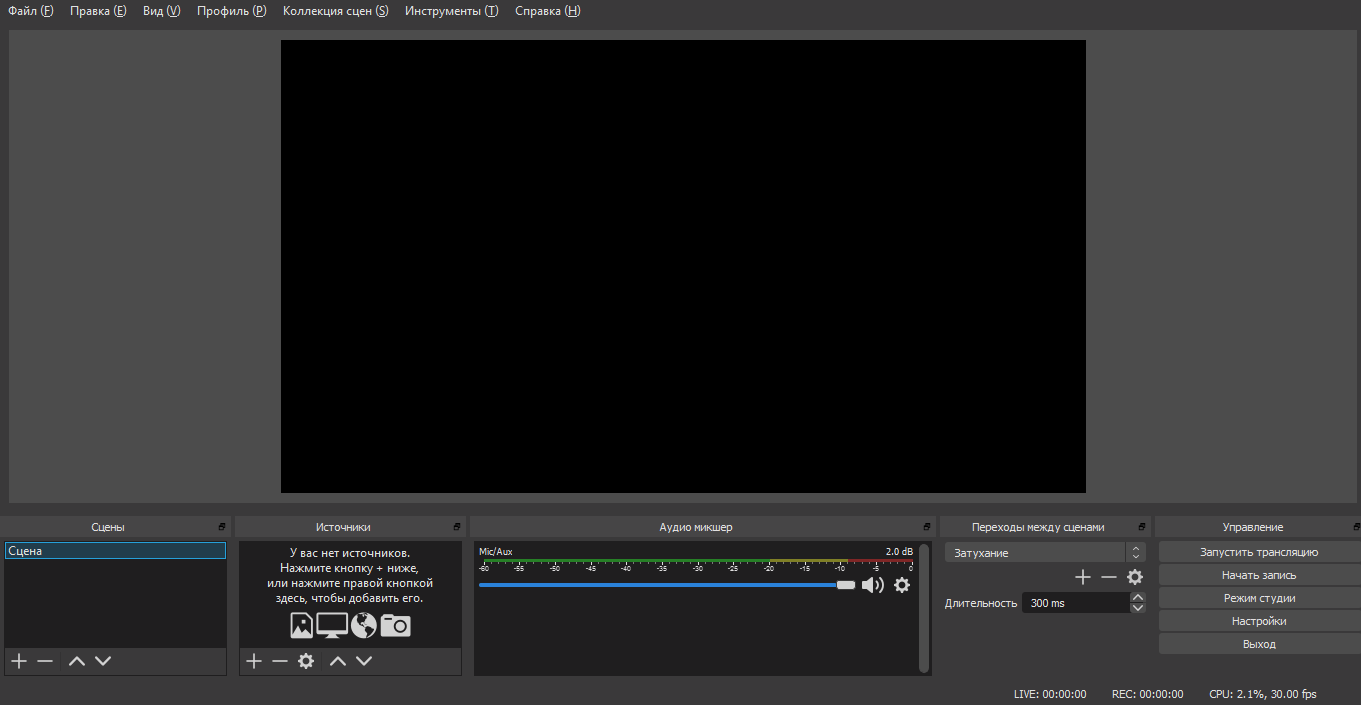1361x705 pixels.
Task: Click Начать запись to start recording
Action: [1259, 575]
